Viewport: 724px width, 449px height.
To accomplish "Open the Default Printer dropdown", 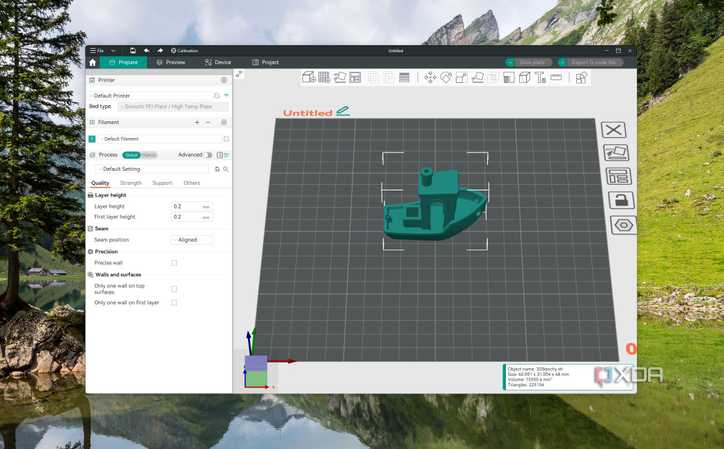I will (x=151, y=96).
